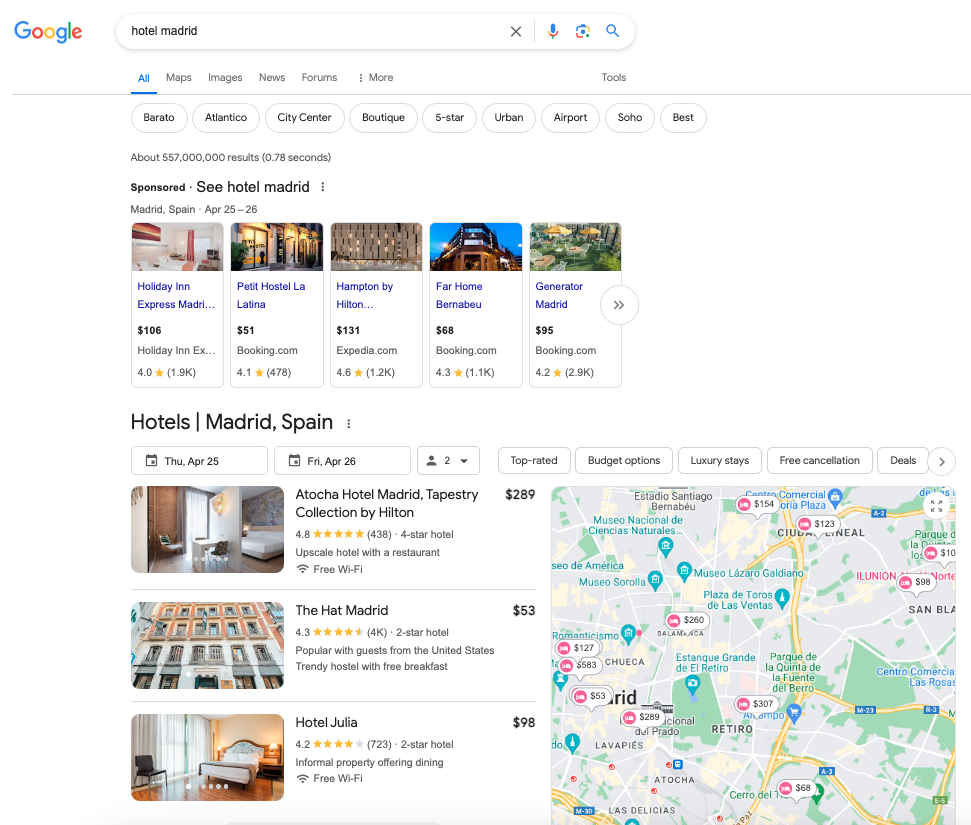Open options menu next to Sponsored heading
The width and height of the screenshot is (971, 825).
coord(322,187)
